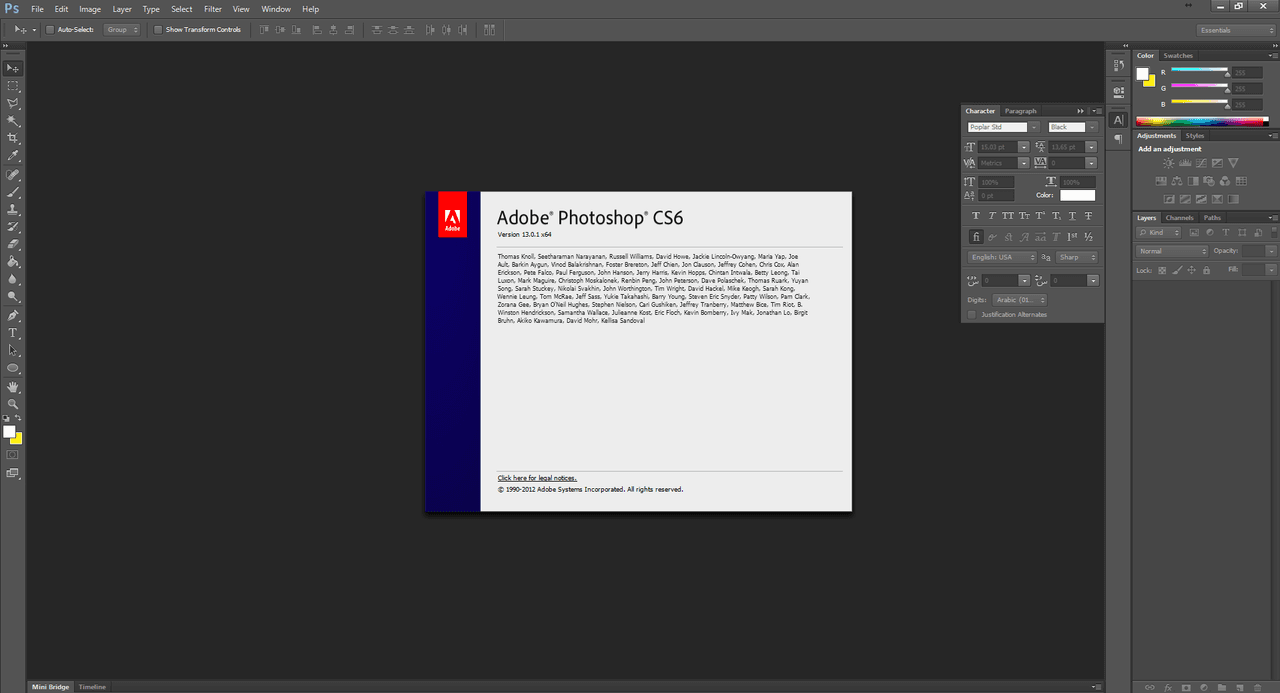Activate the Crop tool
This screenshot has width=1280, height=693.
coord(13,138)
